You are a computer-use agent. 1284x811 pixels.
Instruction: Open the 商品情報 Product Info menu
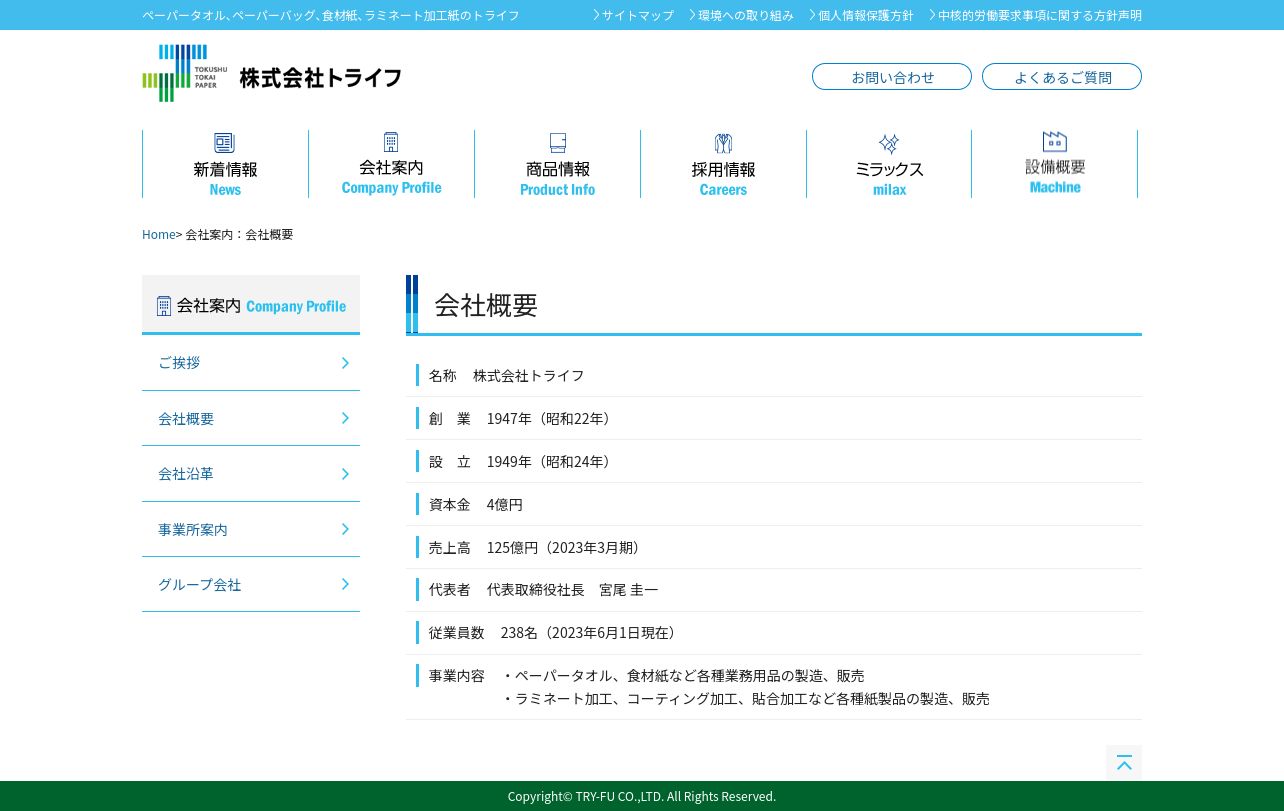pyautogui.click(x=558, y=164)
